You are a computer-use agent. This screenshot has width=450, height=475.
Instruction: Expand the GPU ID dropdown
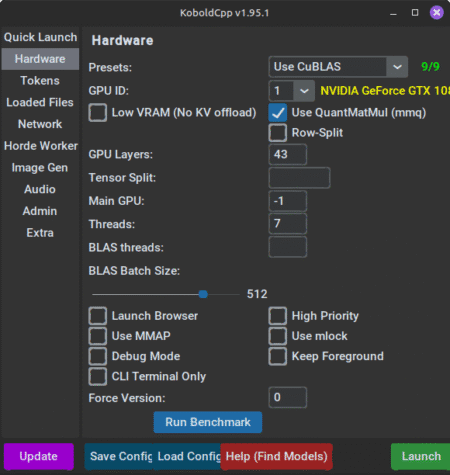292,91
